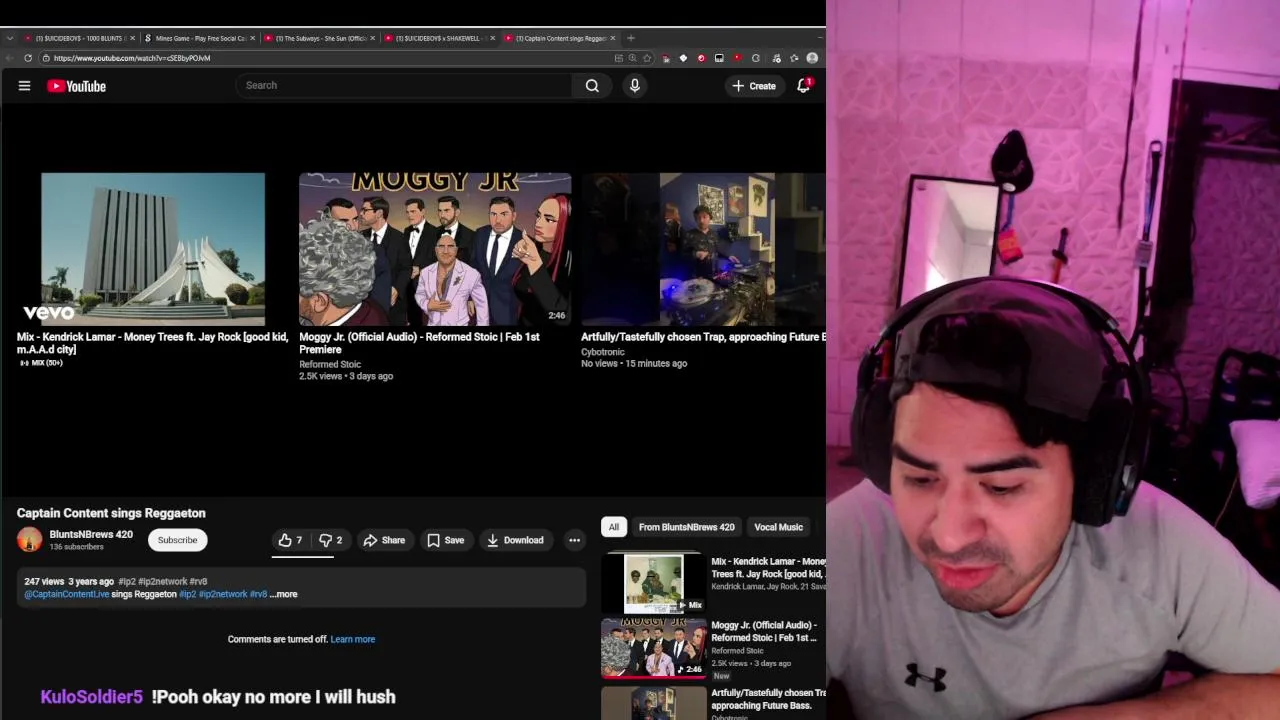This screenshot has height=720, width=1280.
Task: Select the Vocal Music chip
Action: coord(778,527)
